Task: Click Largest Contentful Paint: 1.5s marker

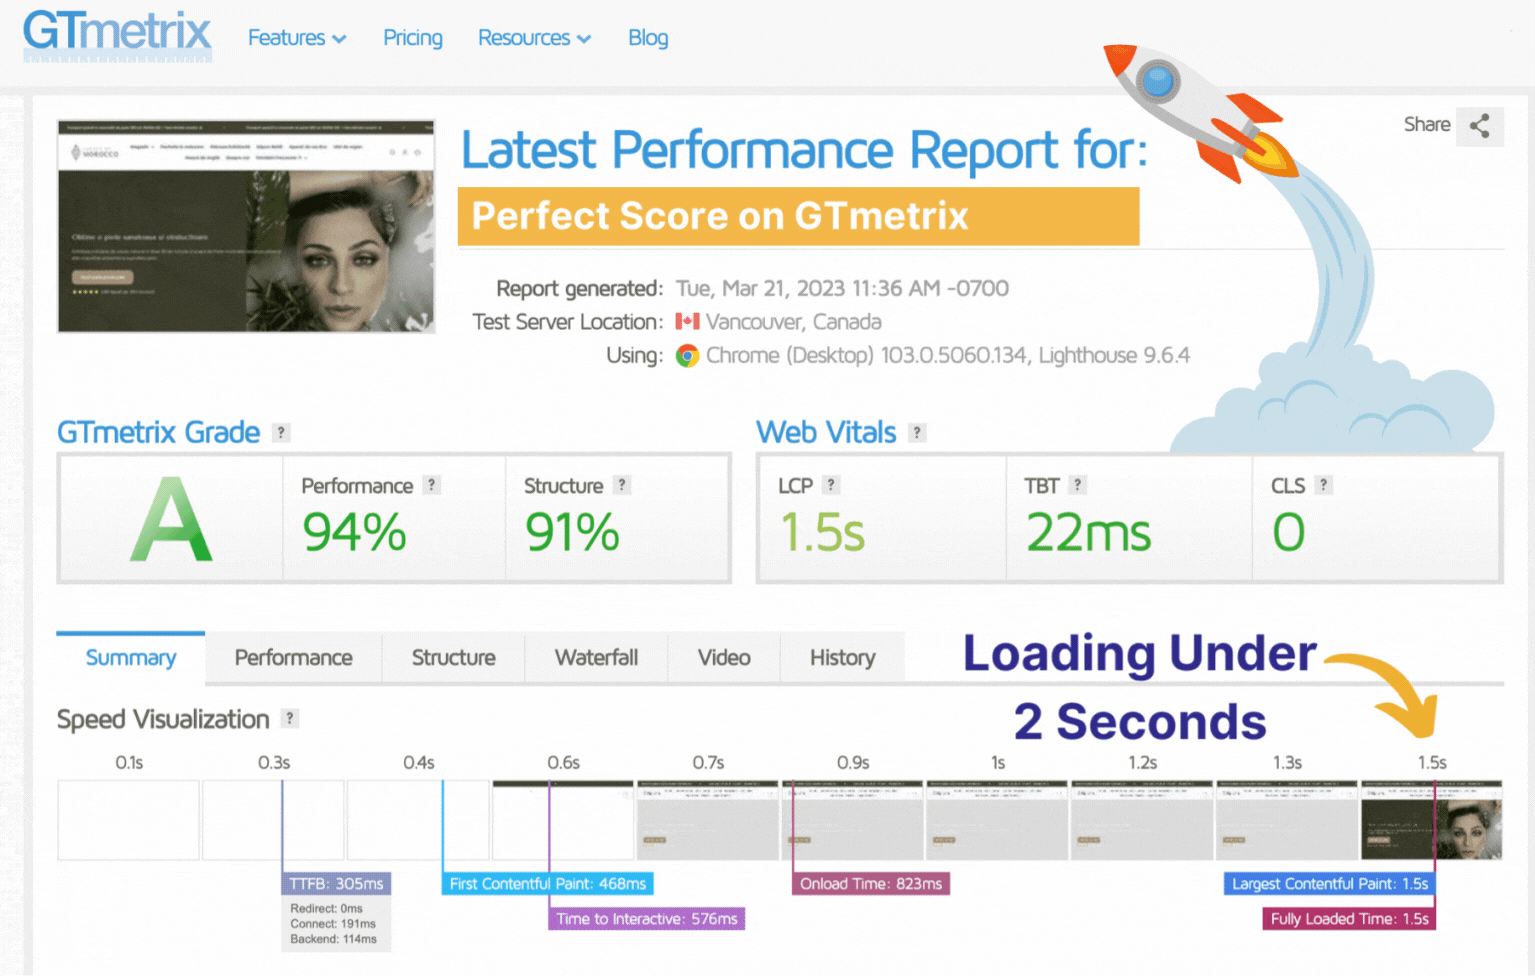Action: click(1330, 884)
